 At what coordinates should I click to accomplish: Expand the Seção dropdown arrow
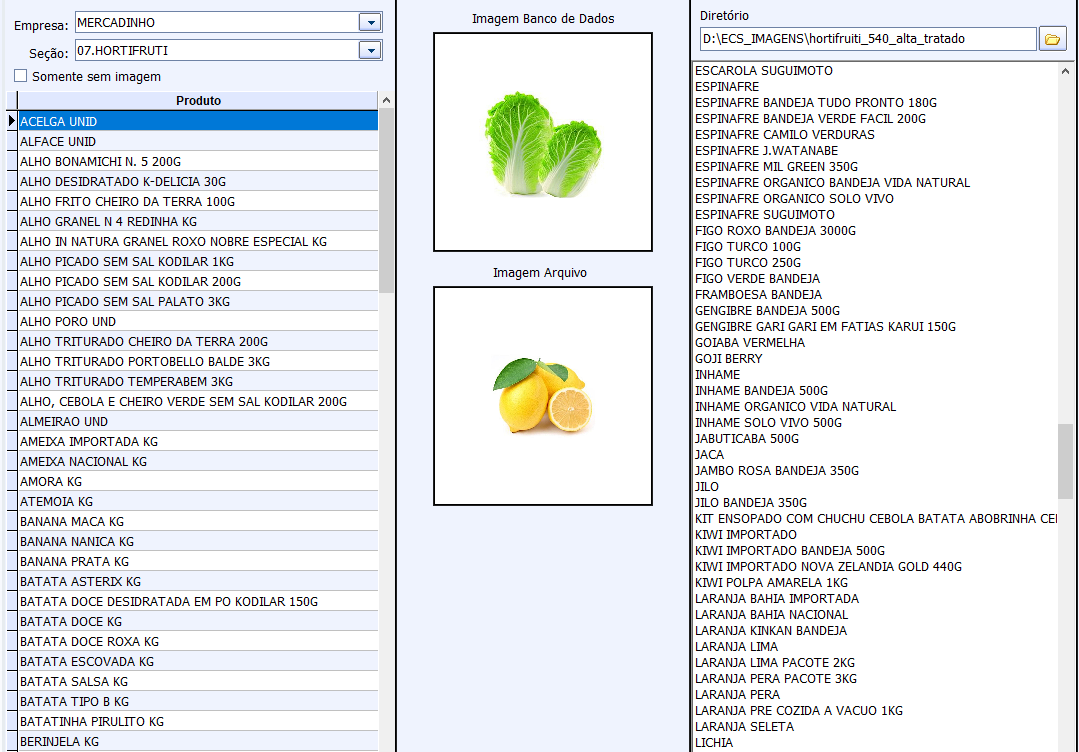[x=369, y=50]
